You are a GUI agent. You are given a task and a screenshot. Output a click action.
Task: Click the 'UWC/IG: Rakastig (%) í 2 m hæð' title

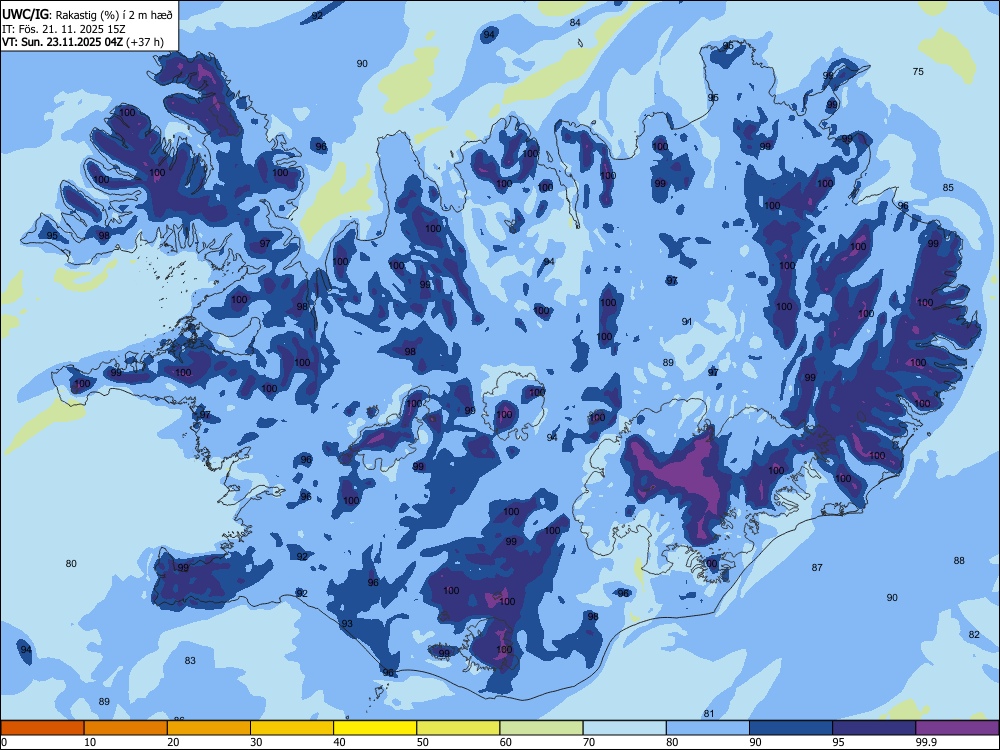[87, 15]
